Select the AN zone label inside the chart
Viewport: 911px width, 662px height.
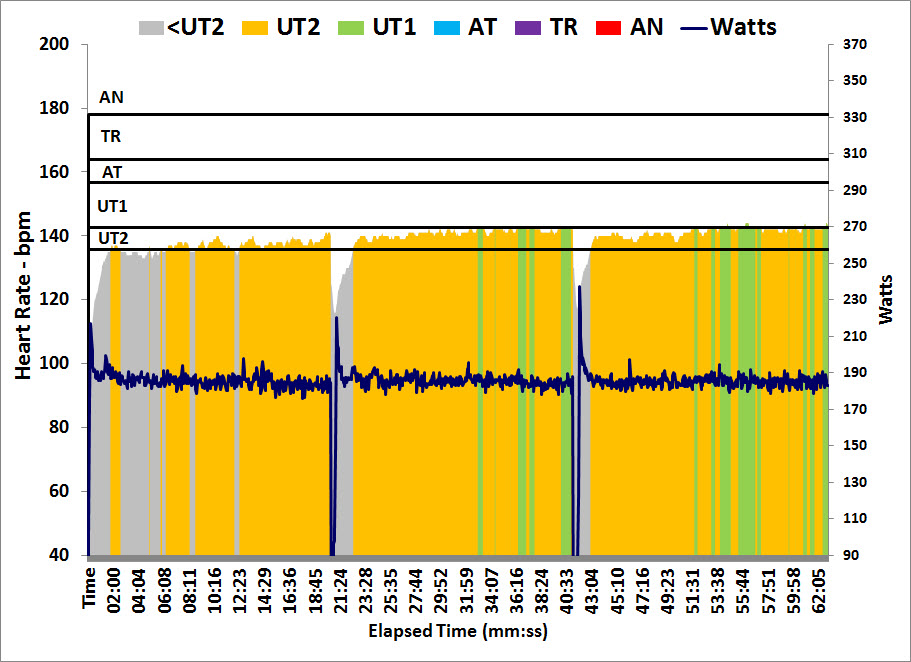[112, 98]
